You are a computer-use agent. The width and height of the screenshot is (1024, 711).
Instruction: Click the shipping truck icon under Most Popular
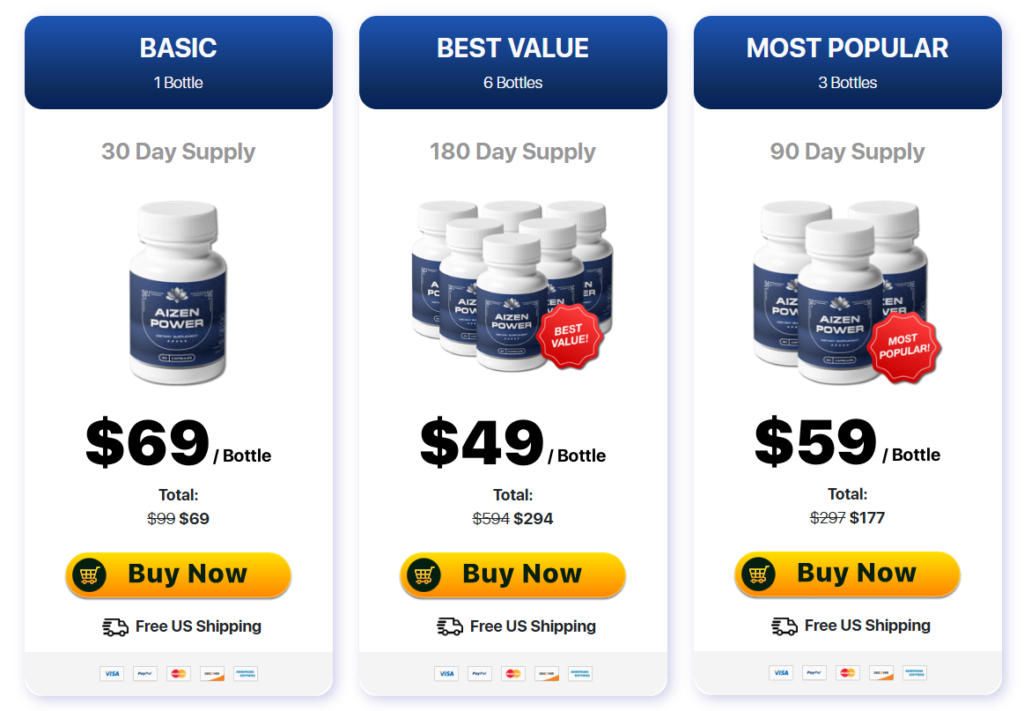tap(784, 626)
